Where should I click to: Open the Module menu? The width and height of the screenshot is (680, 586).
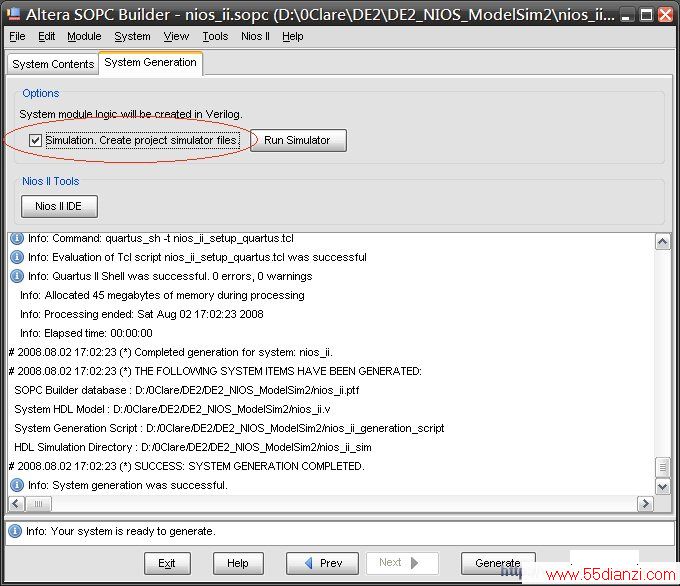tap(84, 36)
